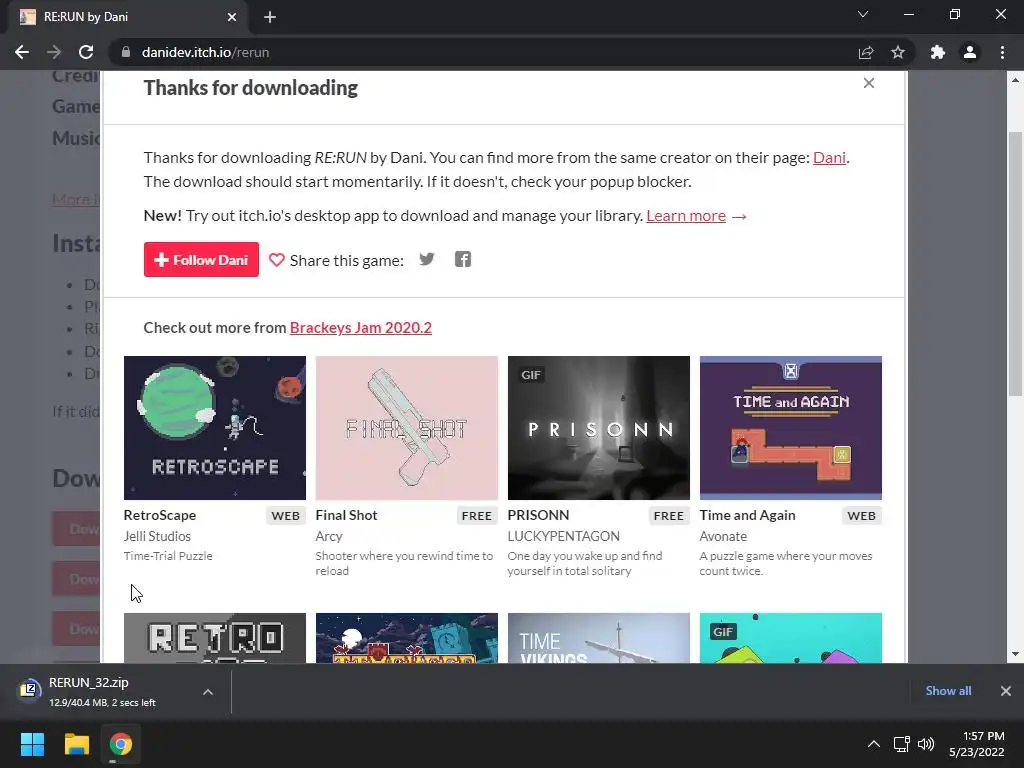Close the downloads bar
The width and height of the screenshot is (1024, 768).
click(x=1006, y=690)
